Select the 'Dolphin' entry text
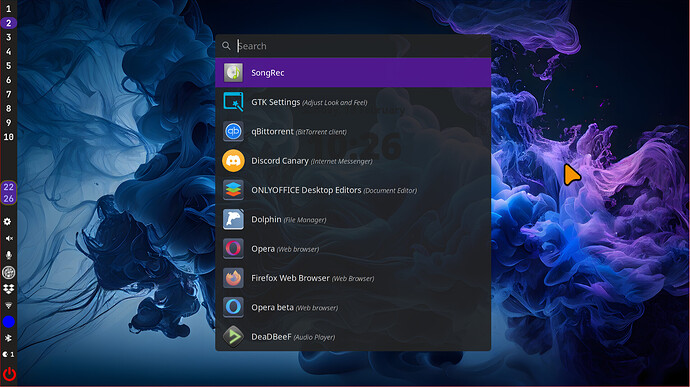The width and height of the screenshot is (690, 387). (x=266, y=219)
